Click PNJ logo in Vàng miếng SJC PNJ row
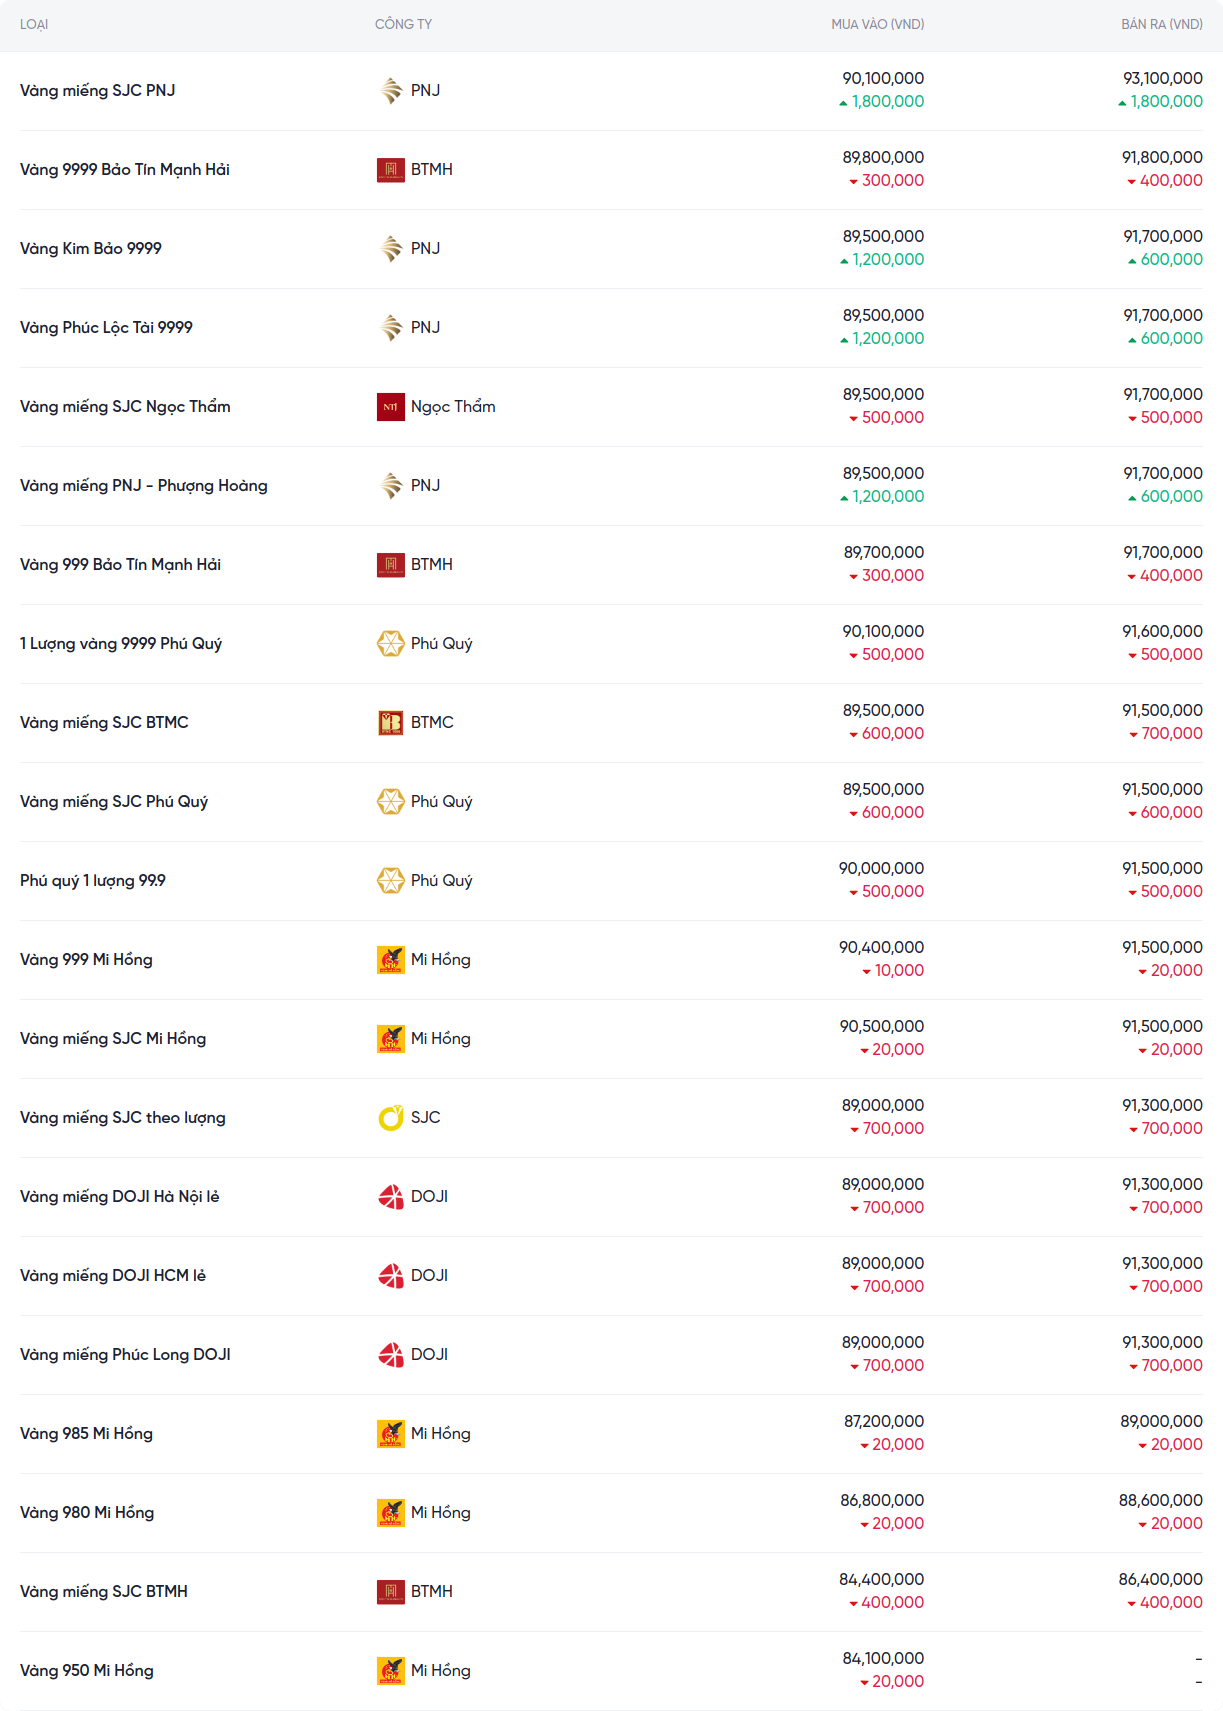Viewport: 1223px width, 1711px height. click(391, 91)
